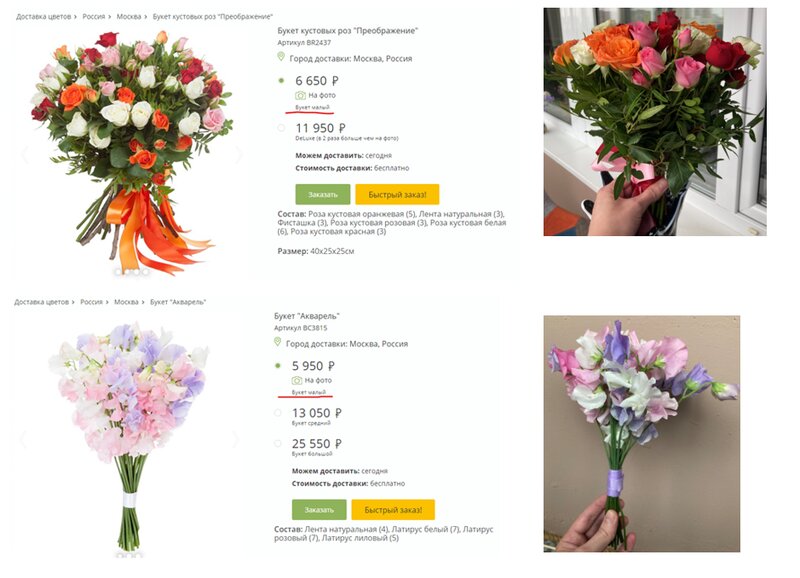Go to Доставка цветов in the top breadcrumb
800x578 pixels.
click(x=43, y=17)
